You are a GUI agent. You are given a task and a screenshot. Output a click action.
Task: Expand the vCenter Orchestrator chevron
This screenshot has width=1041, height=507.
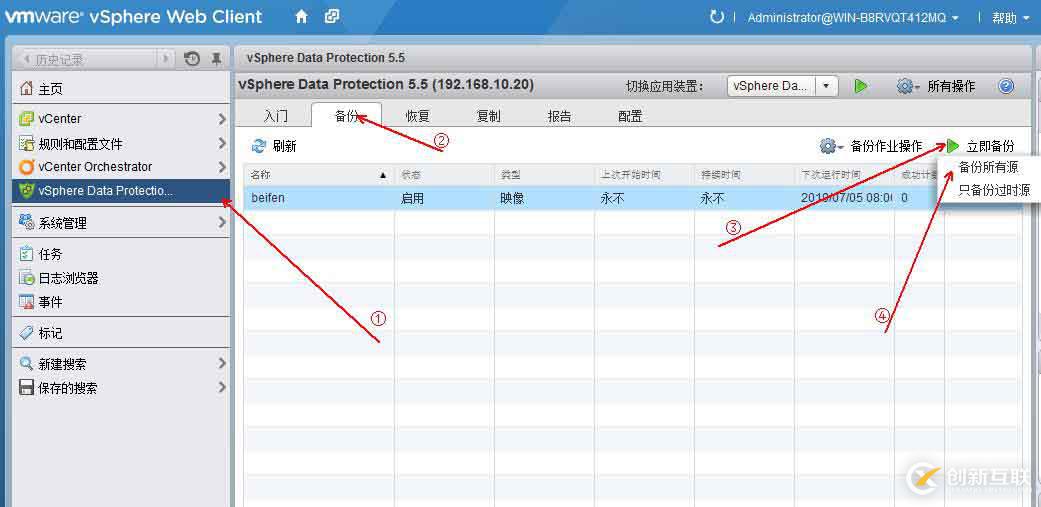tap(222, 167)
